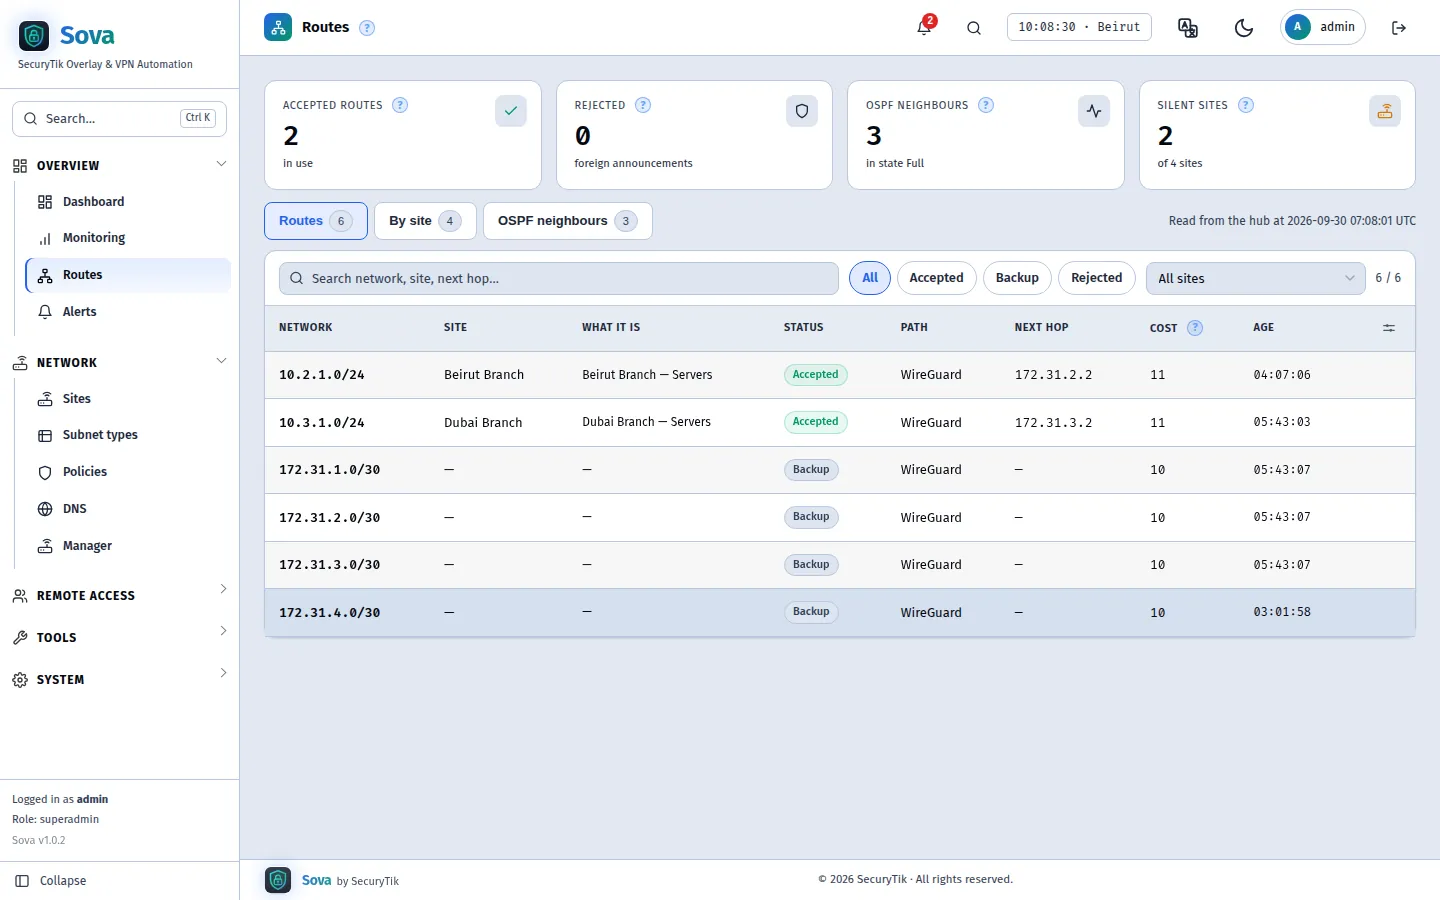Click the logout icon
This screenshot has height=900, width=1440.
tap(1399, 28)
